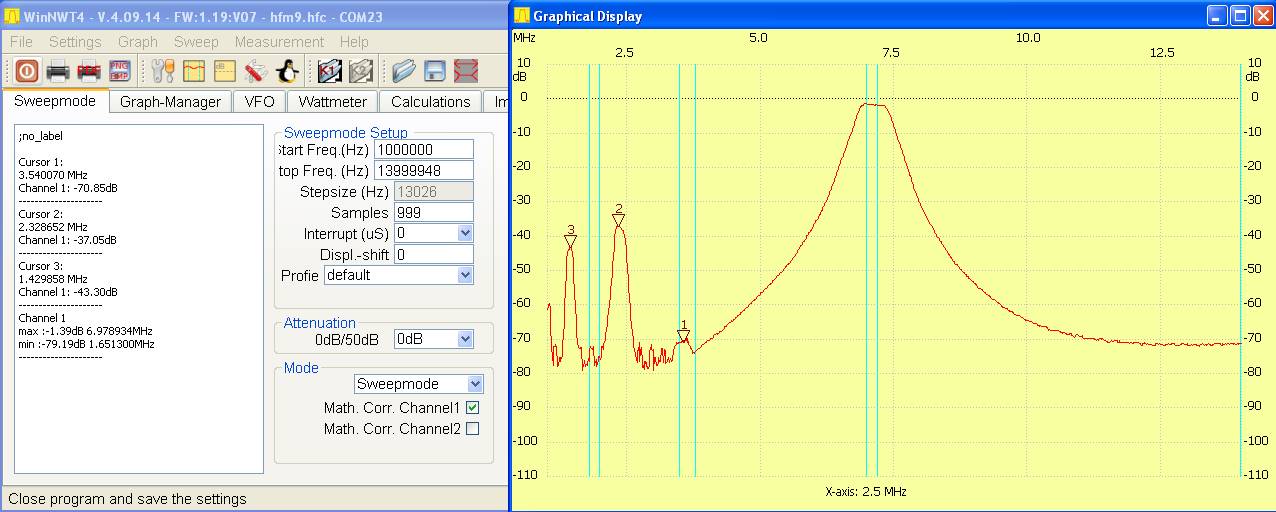Enable Math. Corr. Channel2 checkbox
Screen dimensions: 1276x512
(473, 429)
